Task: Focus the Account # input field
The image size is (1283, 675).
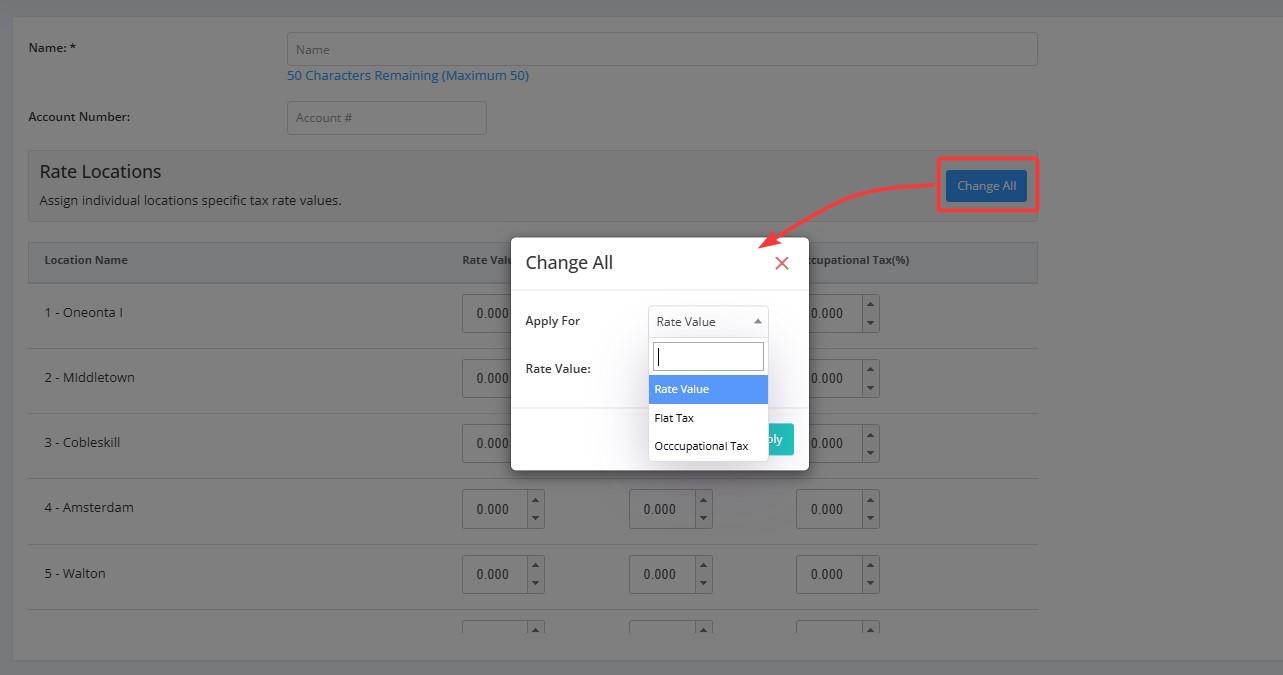Action: coord(386,117)
